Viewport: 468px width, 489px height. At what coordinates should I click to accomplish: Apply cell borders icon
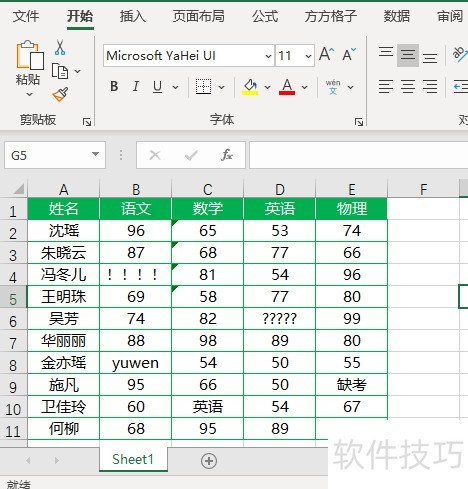[203, 87]
